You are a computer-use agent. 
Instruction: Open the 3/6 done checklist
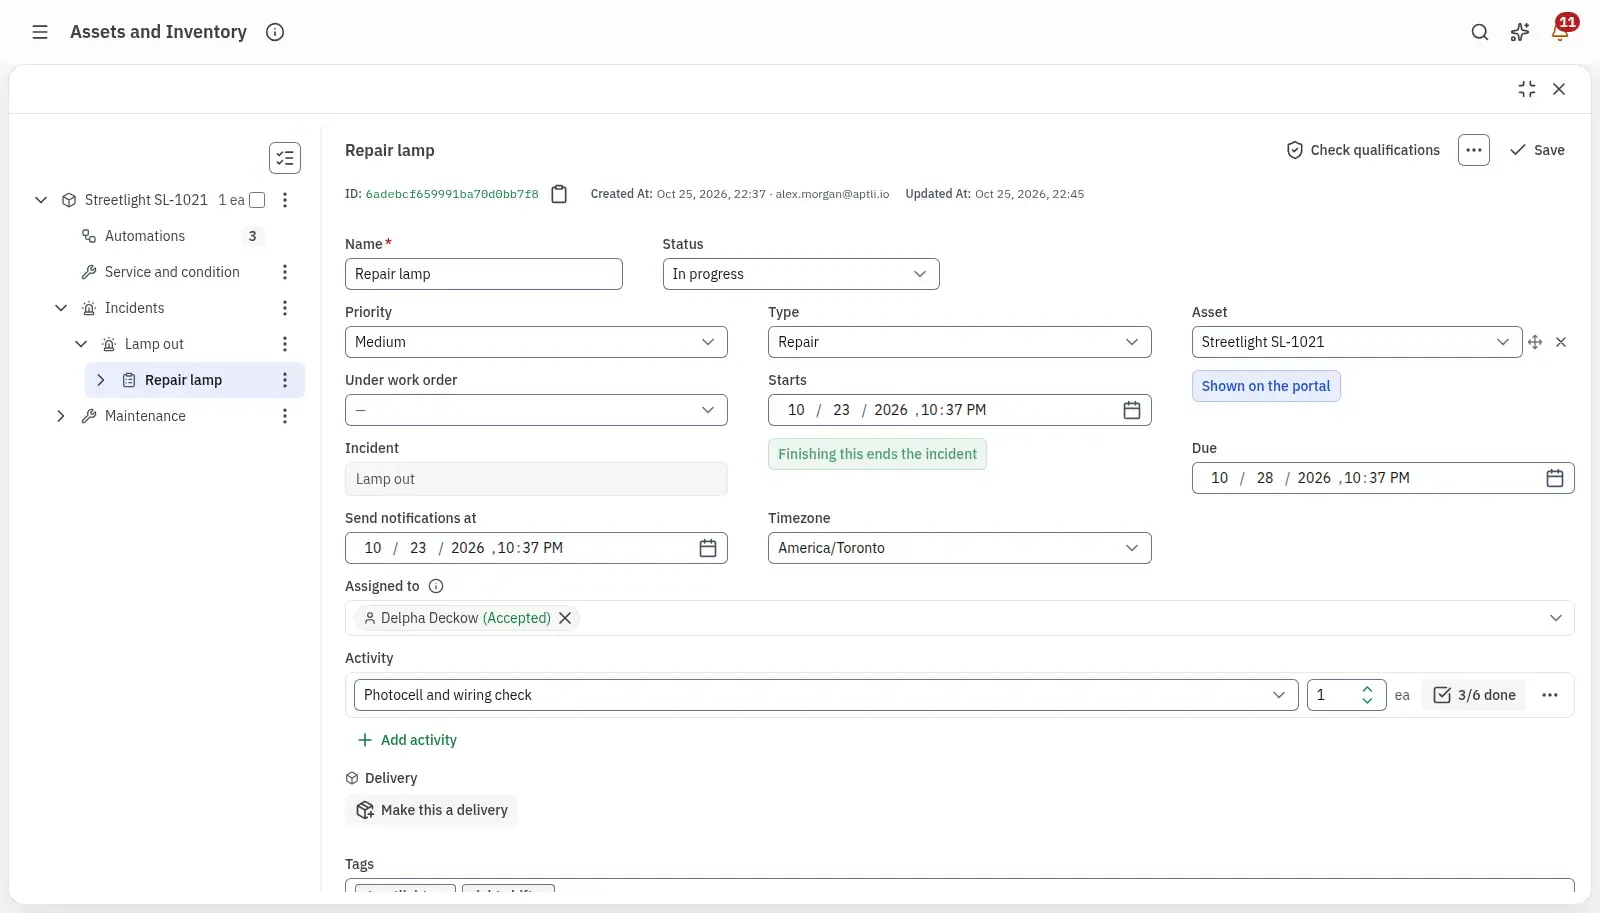[1474, 695]
